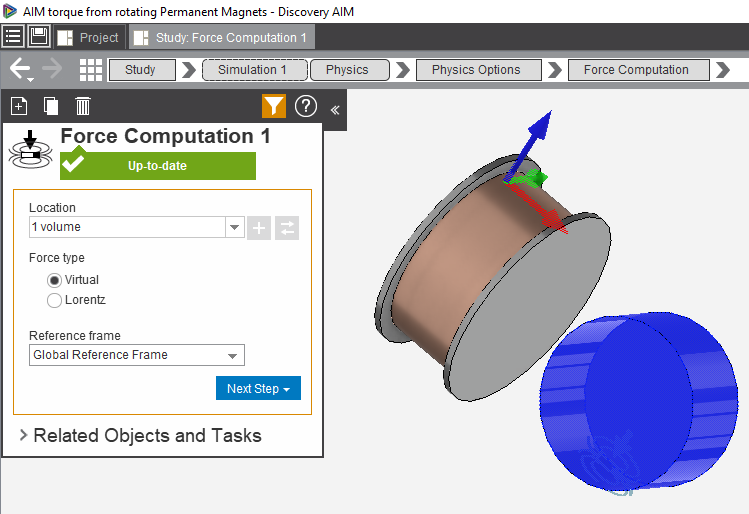Viewport: 749px width, 514px height.
Task: Open help with the question mark icon
Action: (x=306, y=106)
